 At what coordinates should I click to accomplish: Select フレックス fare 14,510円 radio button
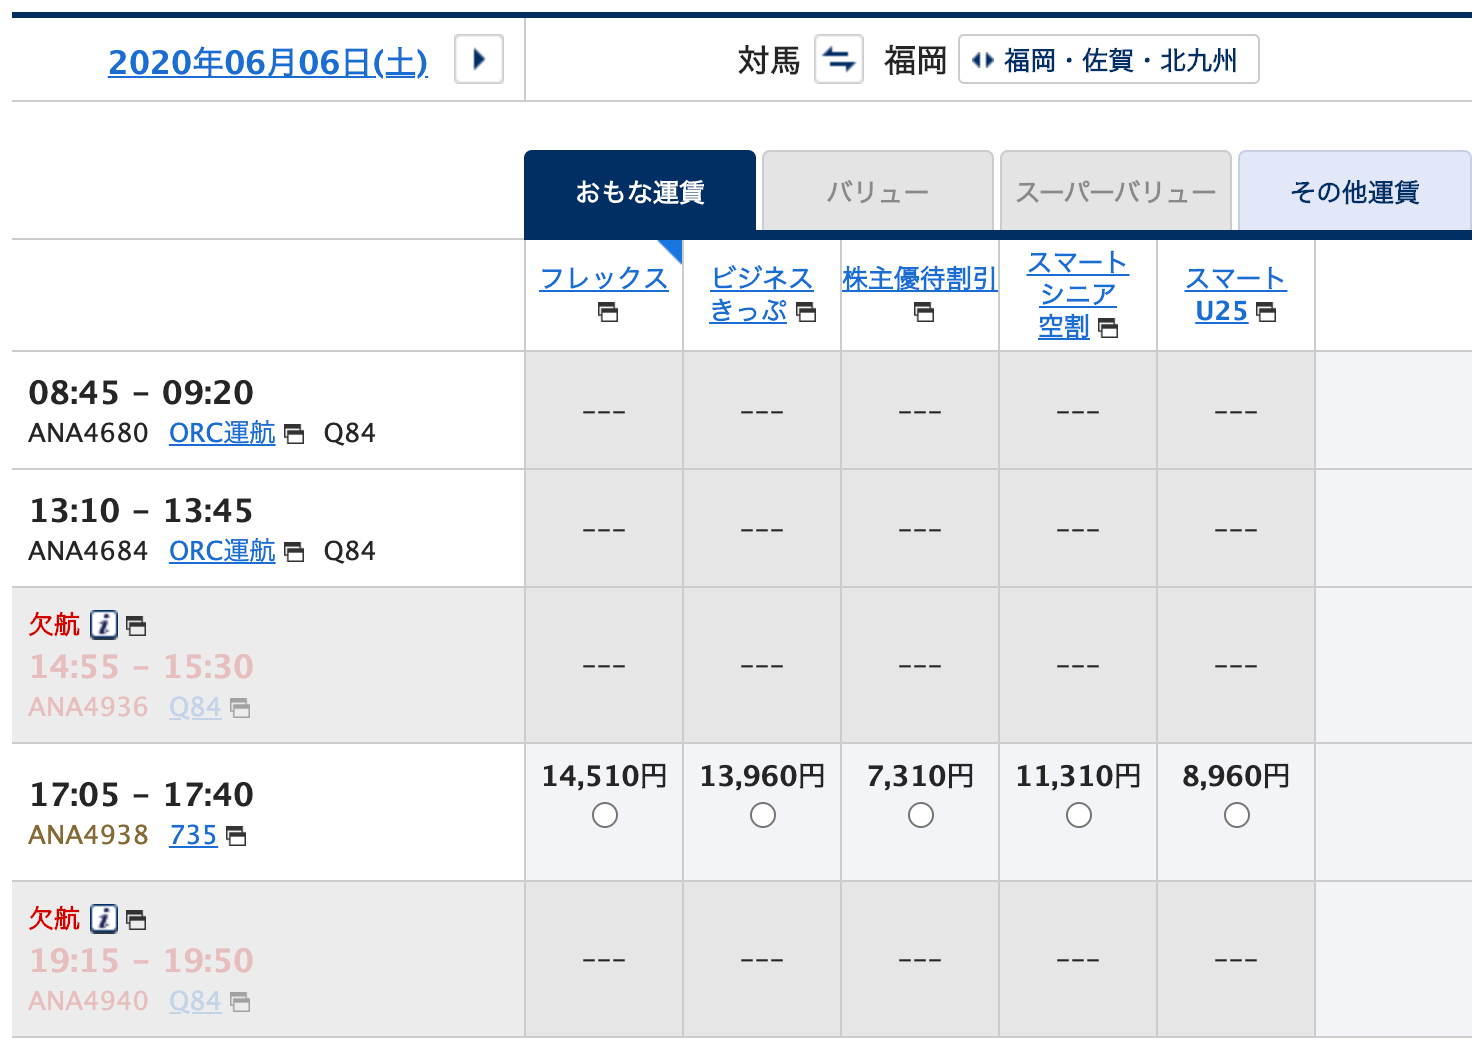[x=605, y=816]
